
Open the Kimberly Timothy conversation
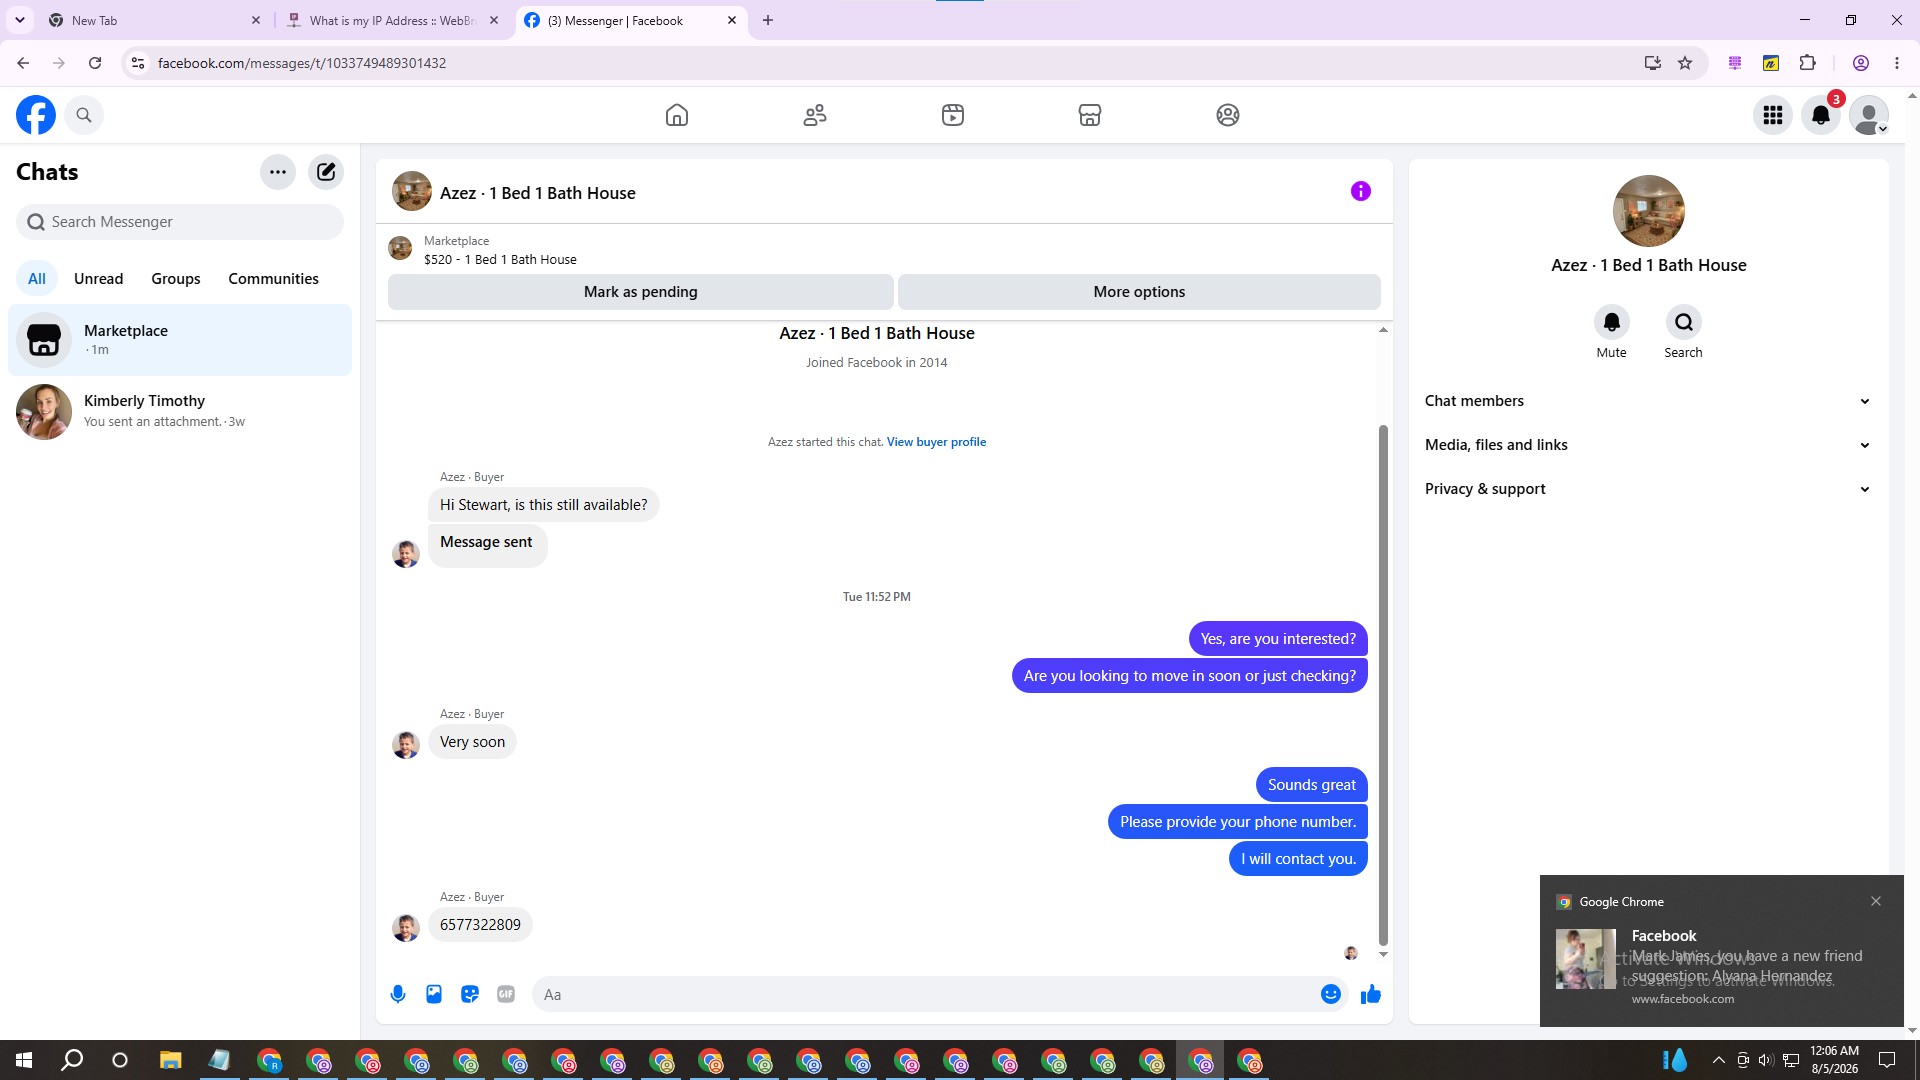pos(180,411)
